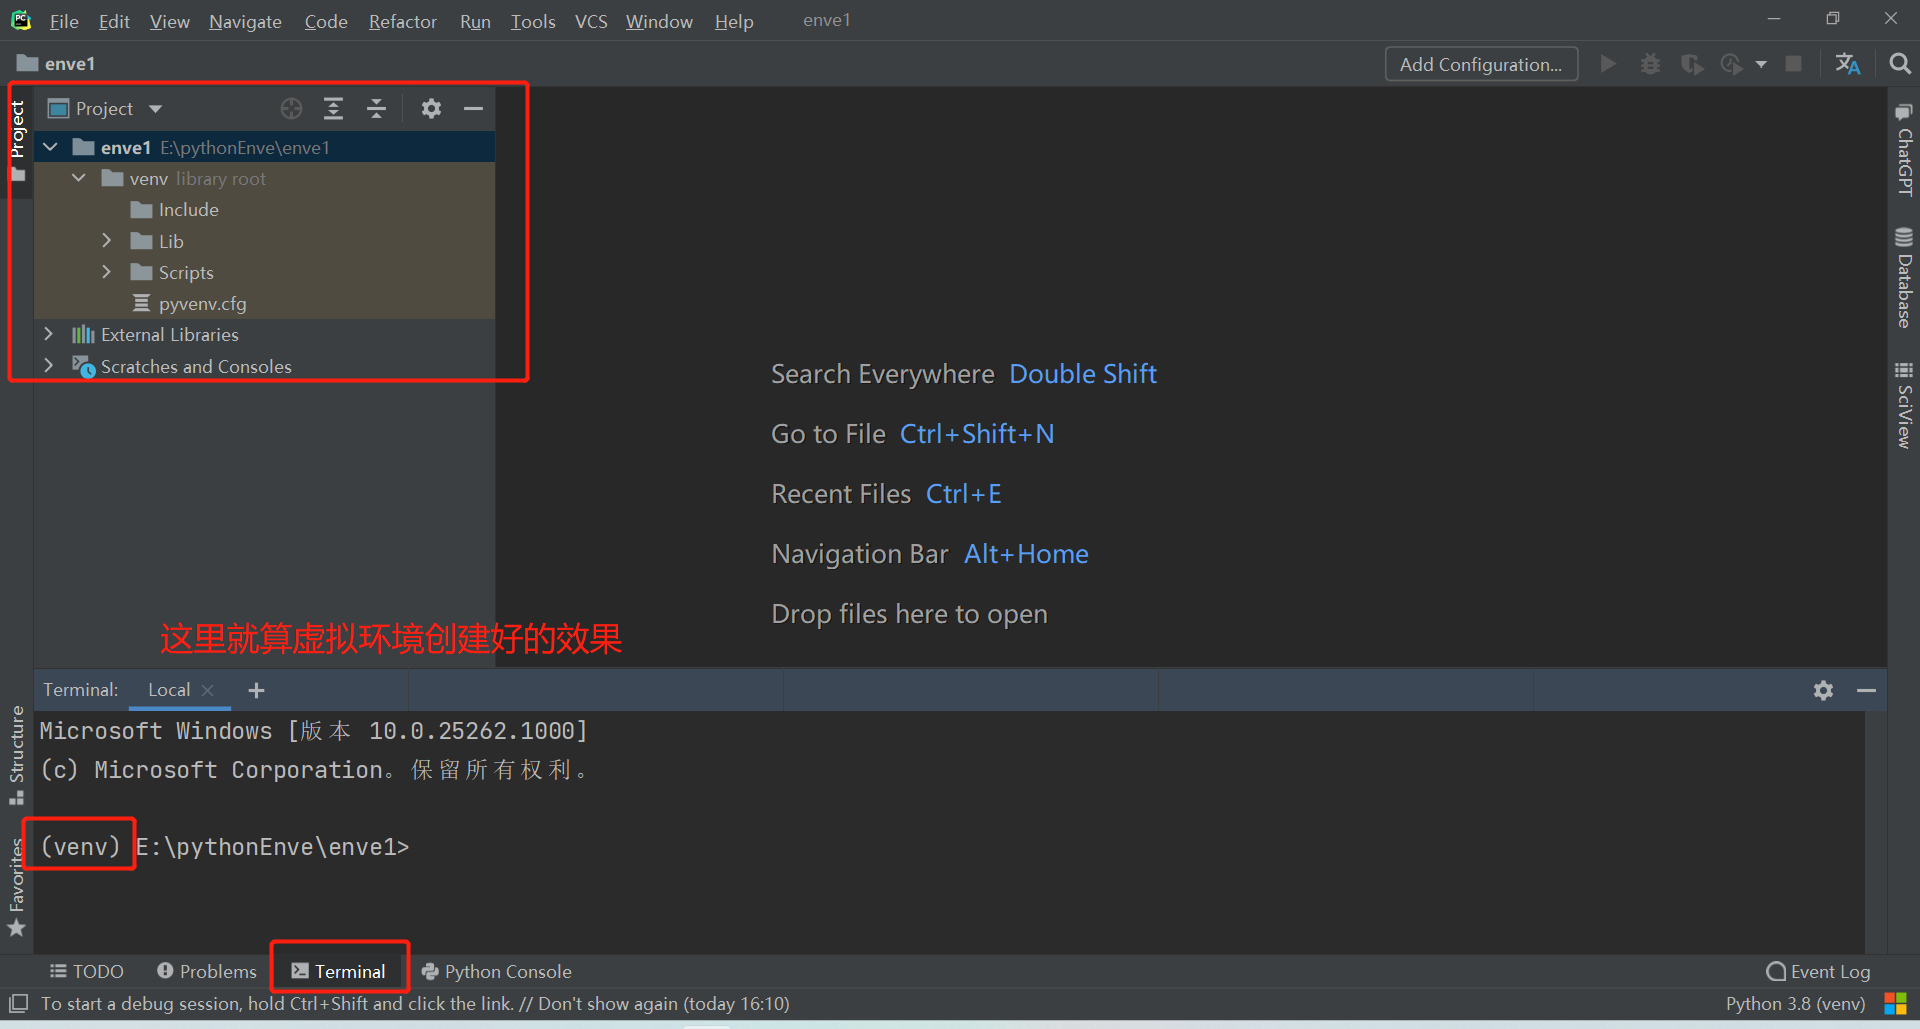Open the profiler dropdown arrow

pyautogui.click(x=1761, y=64)
